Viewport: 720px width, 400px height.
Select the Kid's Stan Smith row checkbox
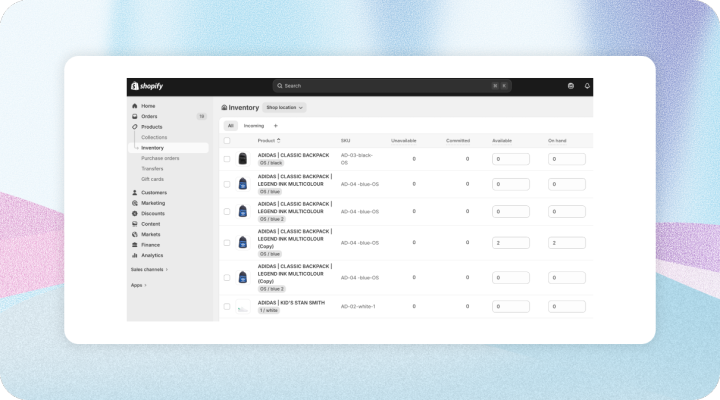227,306
